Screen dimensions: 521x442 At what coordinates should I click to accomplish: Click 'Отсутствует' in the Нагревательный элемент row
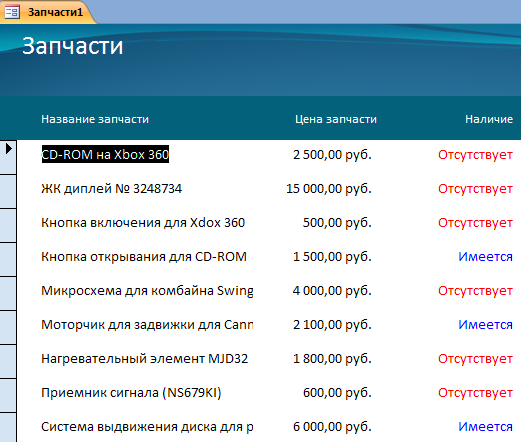pyautogui.click(x=475, y=359)
